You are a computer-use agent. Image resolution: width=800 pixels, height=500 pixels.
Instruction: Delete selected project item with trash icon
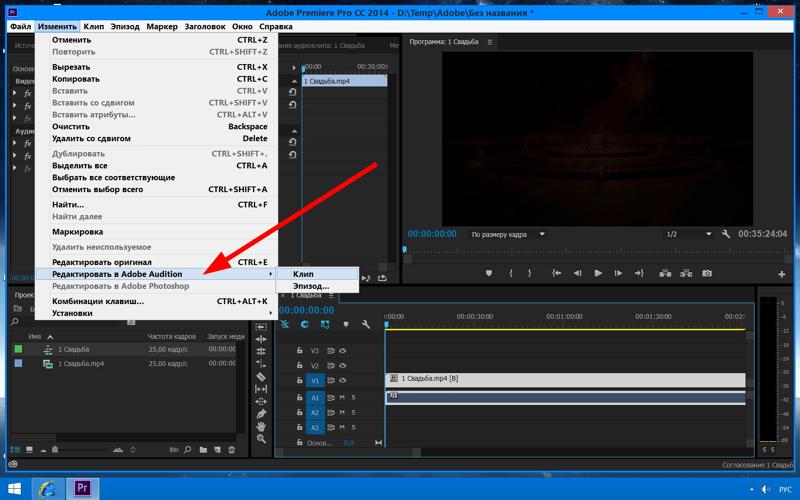coord(232,449)
